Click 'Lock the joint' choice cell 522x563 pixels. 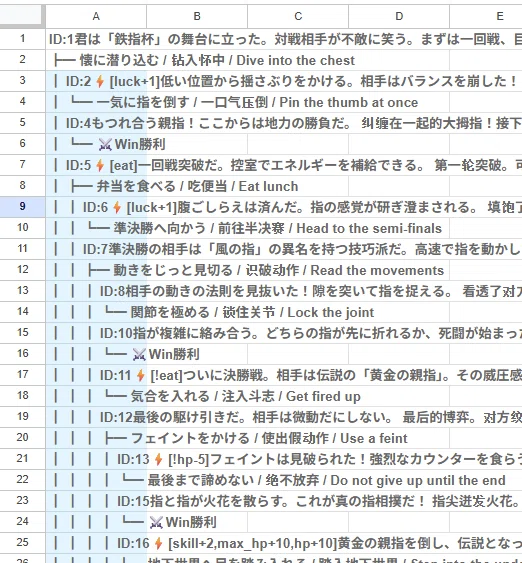tap(214, 312)
